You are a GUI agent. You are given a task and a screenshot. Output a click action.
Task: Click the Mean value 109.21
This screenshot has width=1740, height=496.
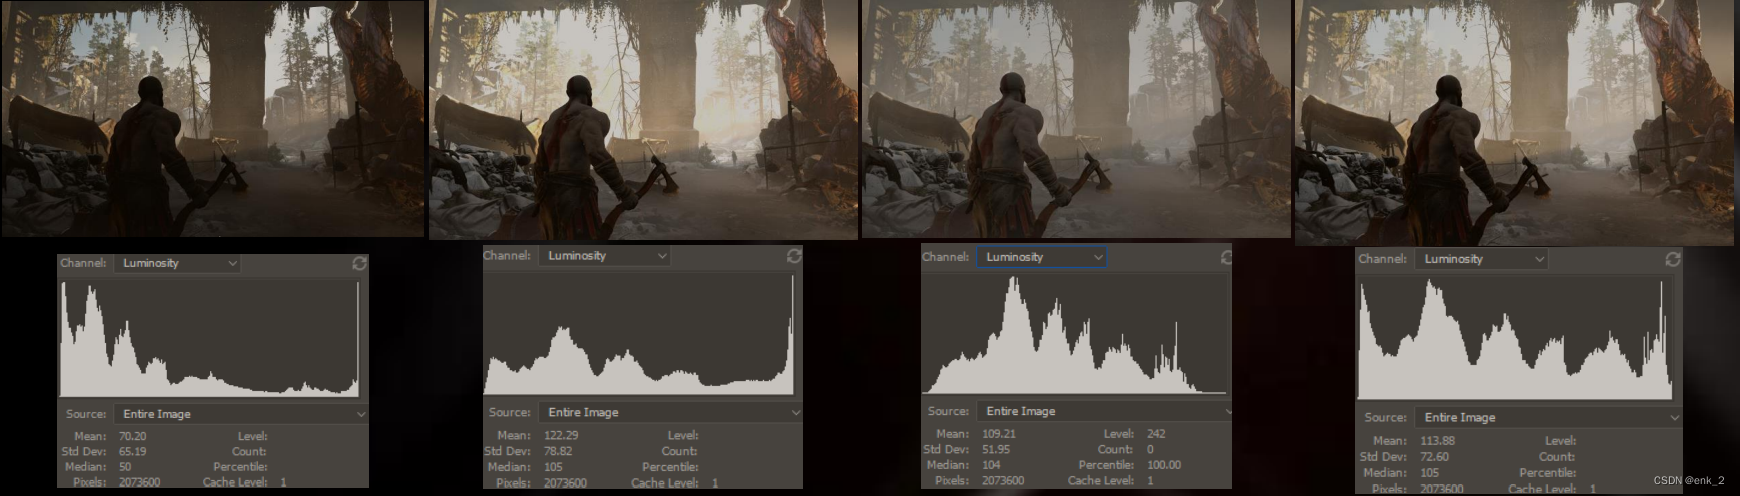point(998,434)
